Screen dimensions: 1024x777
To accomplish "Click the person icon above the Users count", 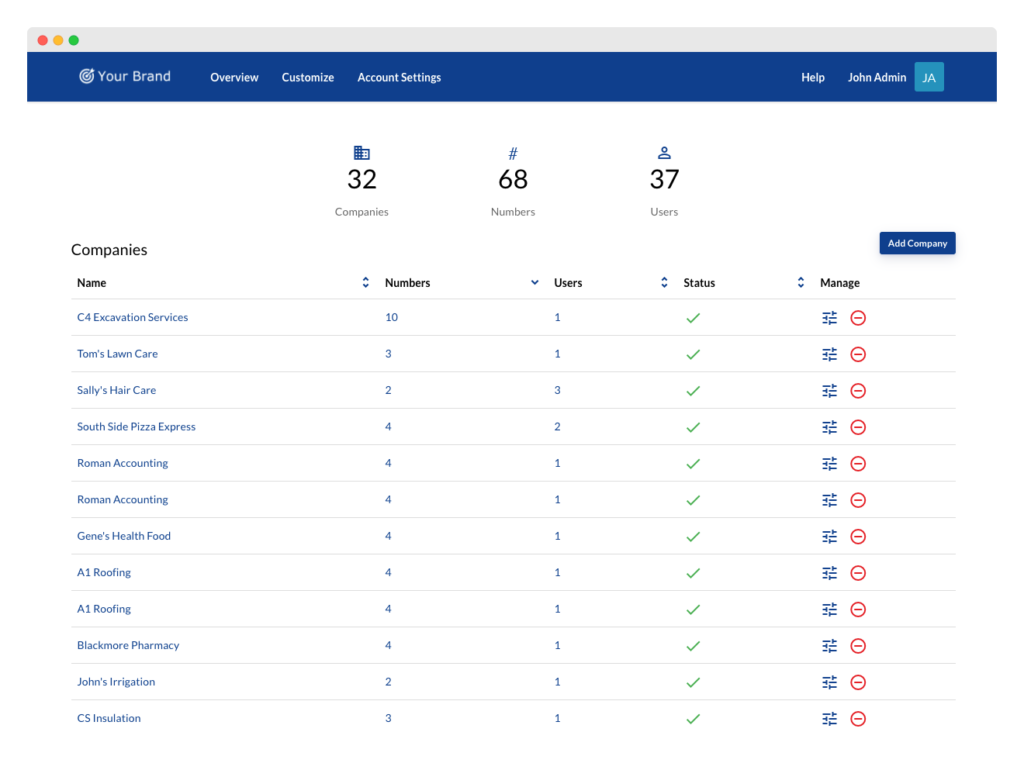I will tap(663, 152).
